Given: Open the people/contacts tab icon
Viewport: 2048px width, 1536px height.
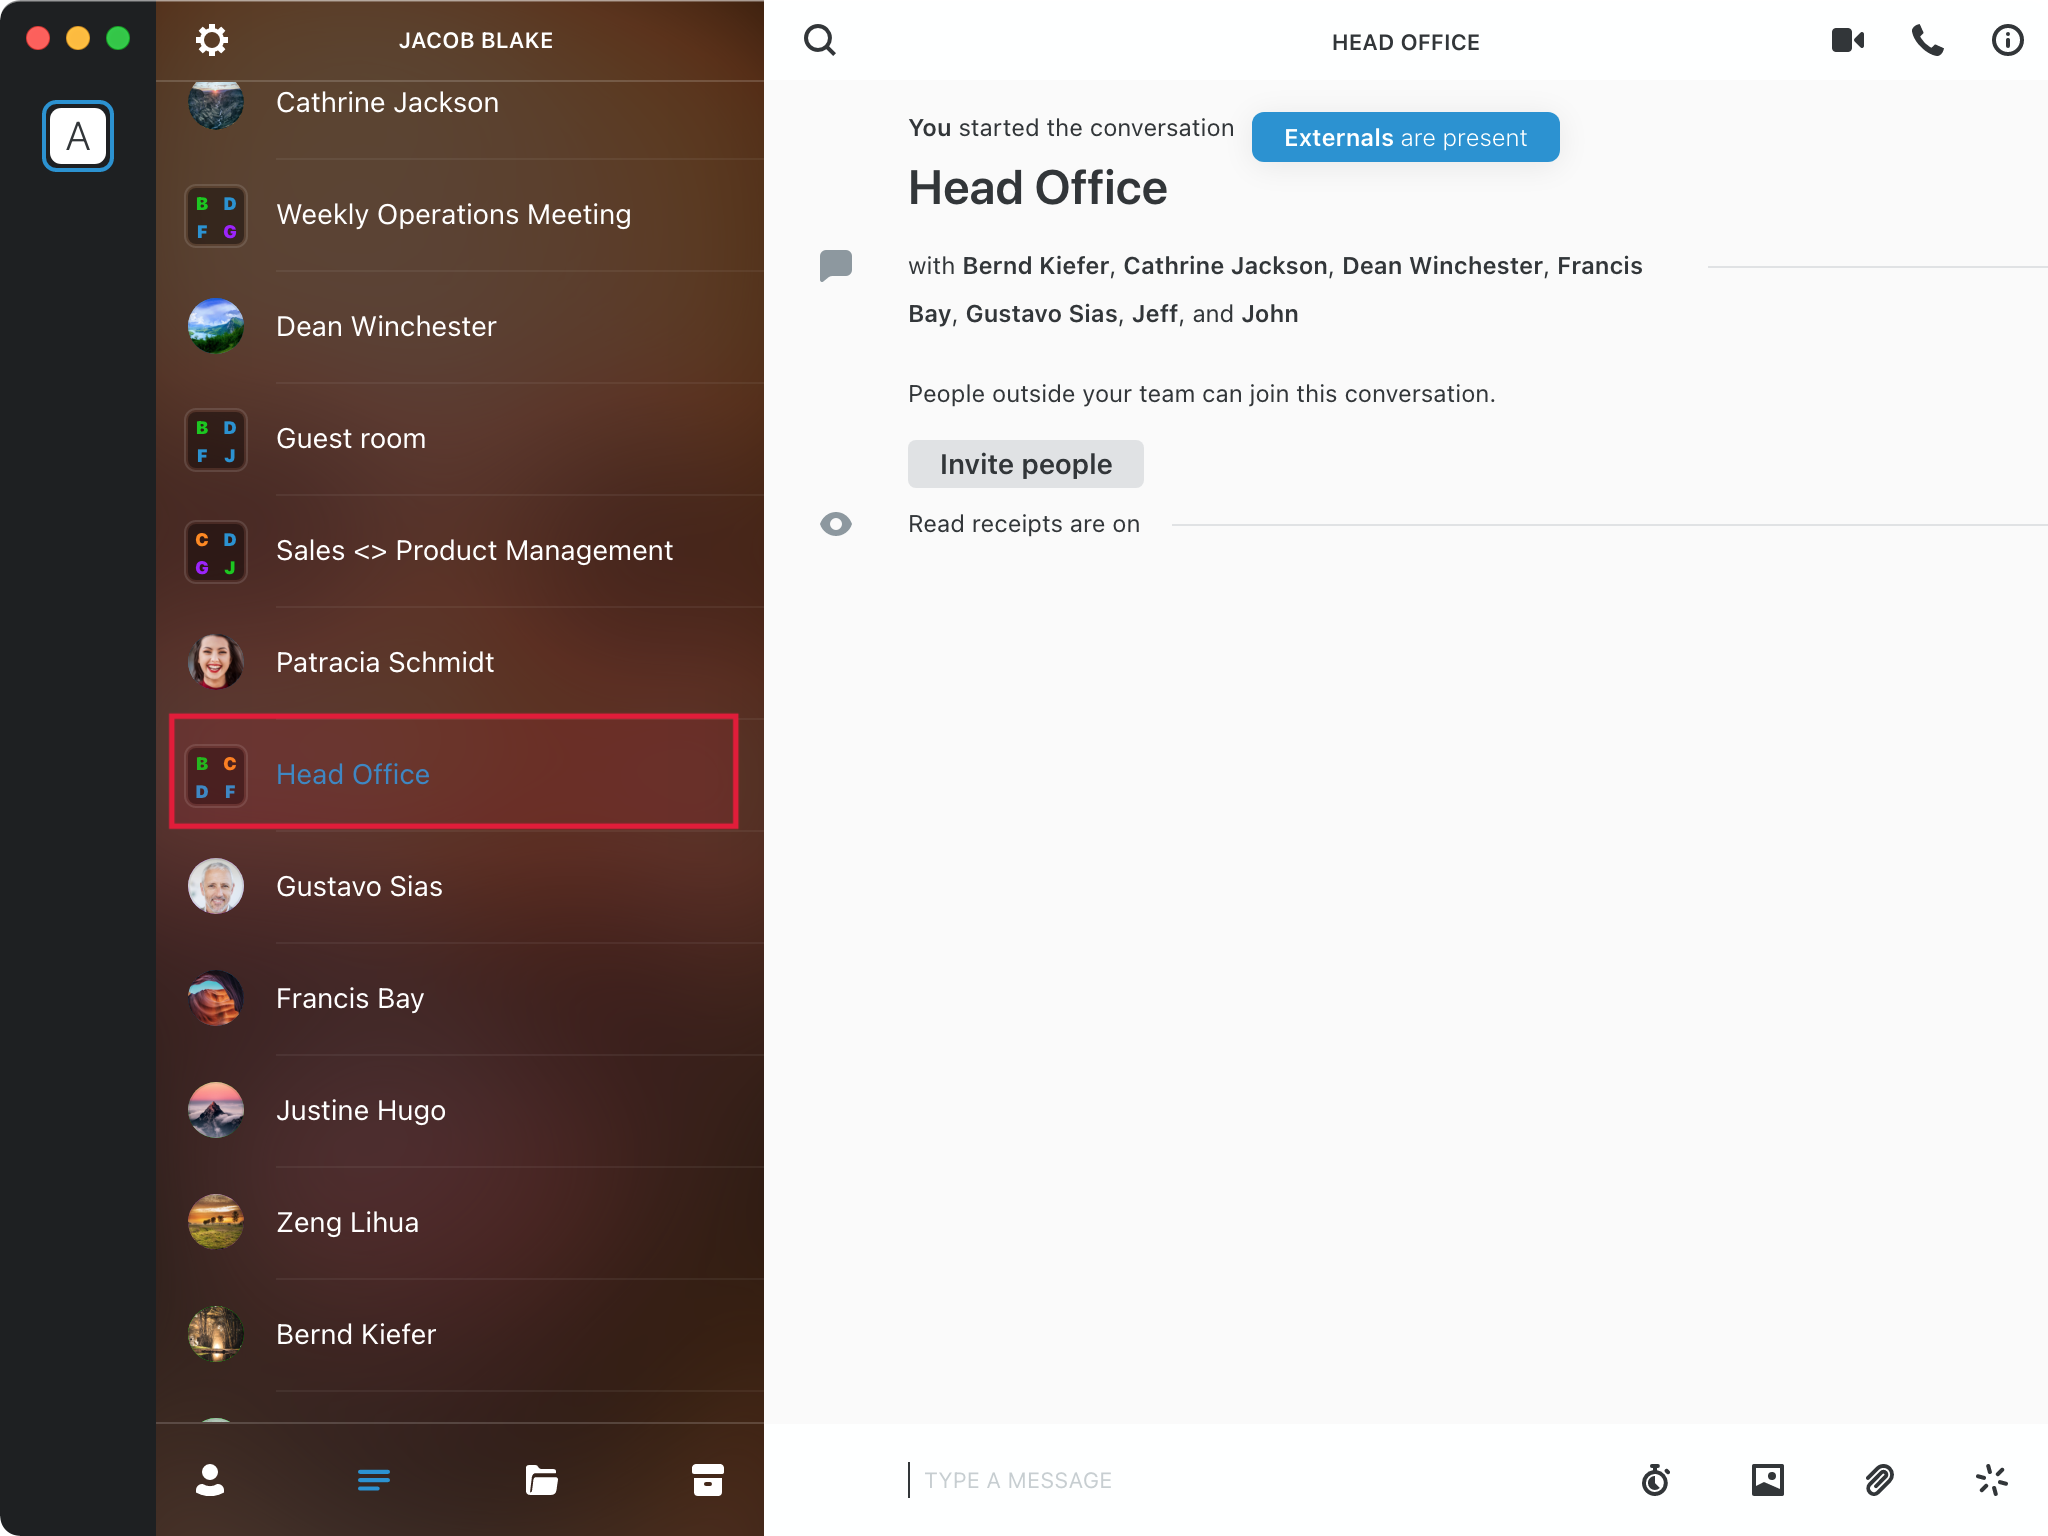Looking at the screenshot, I should click(210, 1480).
